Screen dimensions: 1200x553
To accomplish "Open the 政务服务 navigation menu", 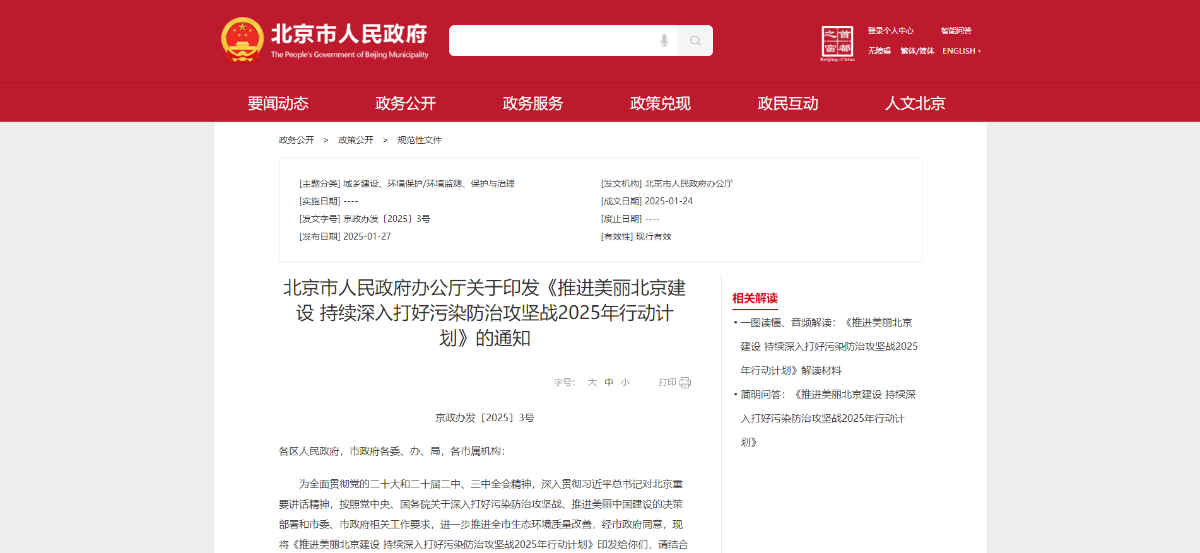I will (533, 103).
